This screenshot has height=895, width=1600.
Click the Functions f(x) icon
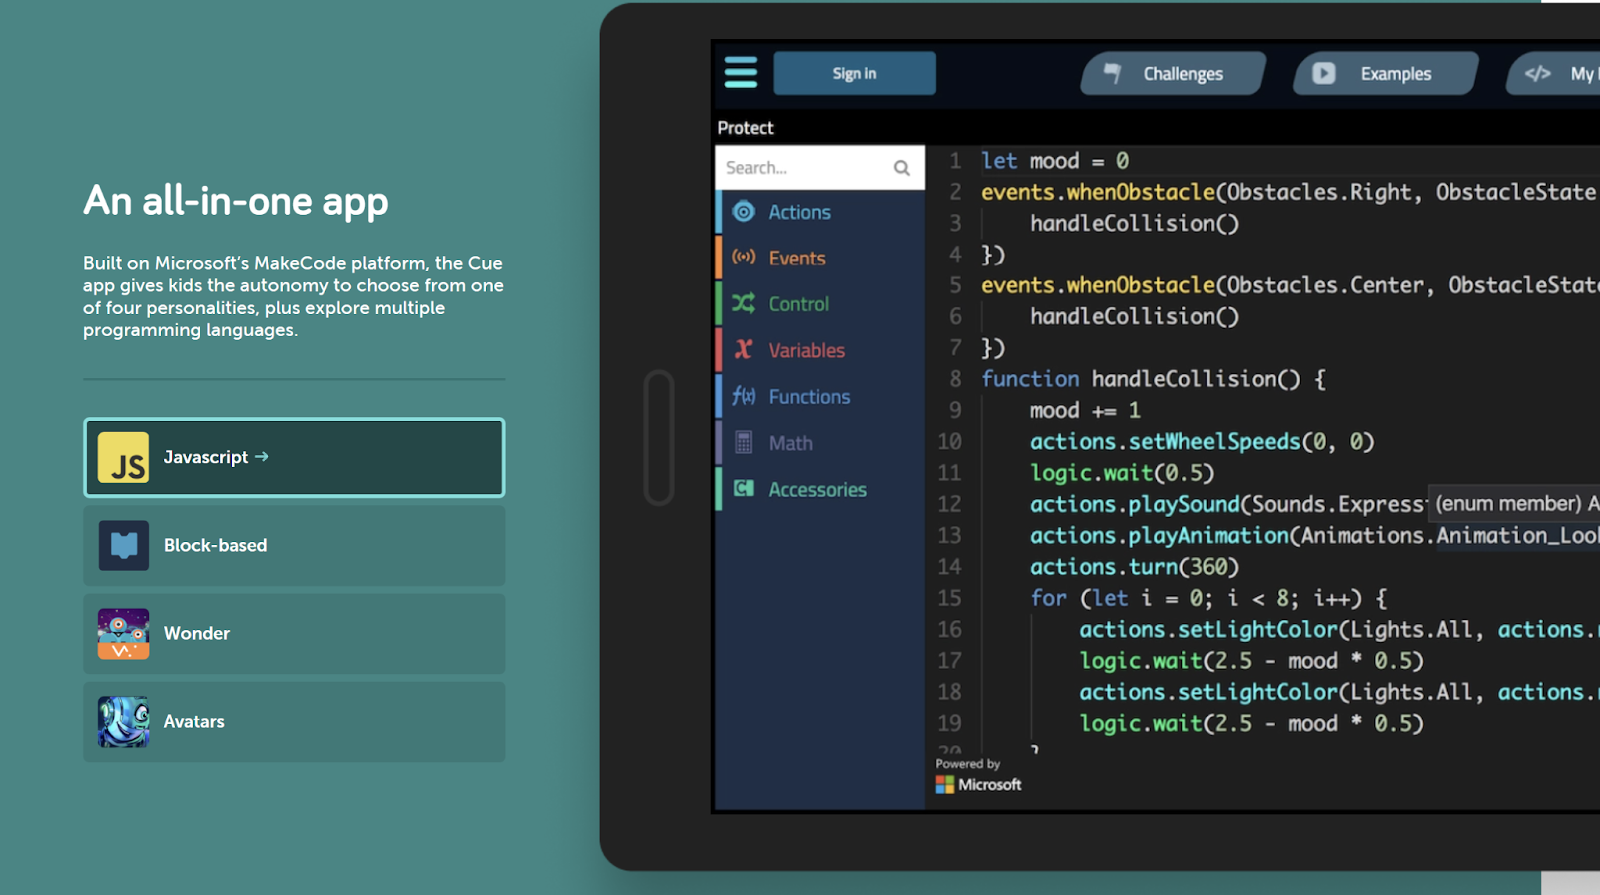tap(743, 396)
